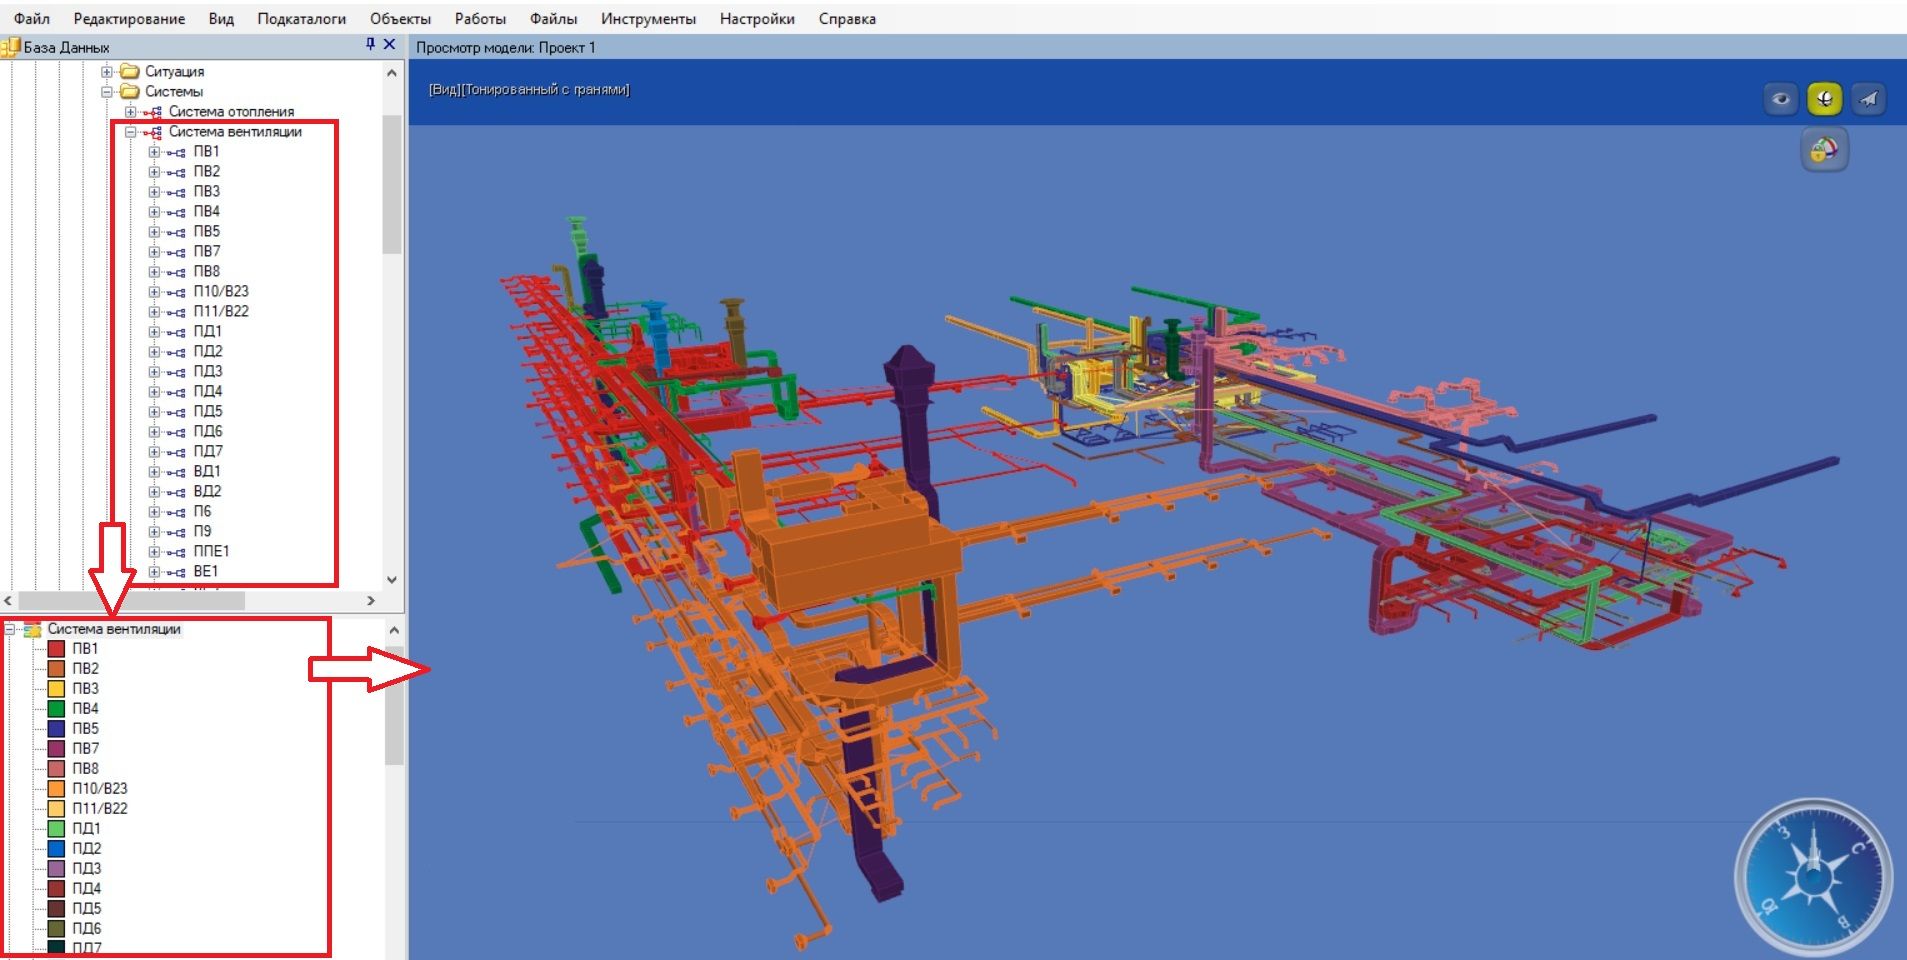This screenshot has height=960, width=1907.
Task: Collapse the Система вентиляции tree node
Action: (130, 132)
